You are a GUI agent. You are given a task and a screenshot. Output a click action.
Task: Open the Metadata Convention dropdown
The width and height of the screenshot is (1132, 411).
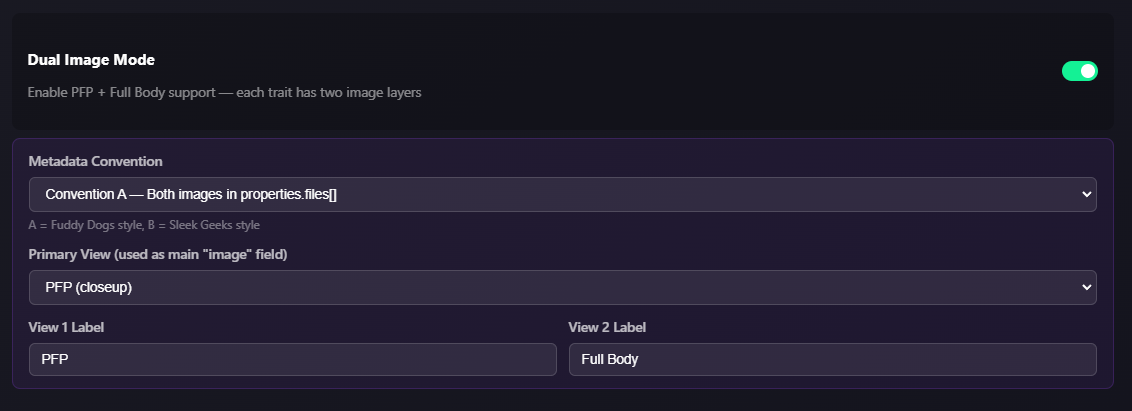pos(562,194)
